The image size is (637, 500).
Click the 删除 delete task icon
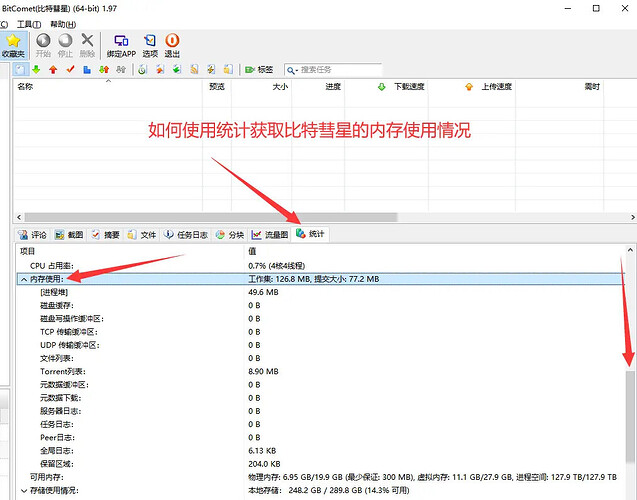pos(87,44)
